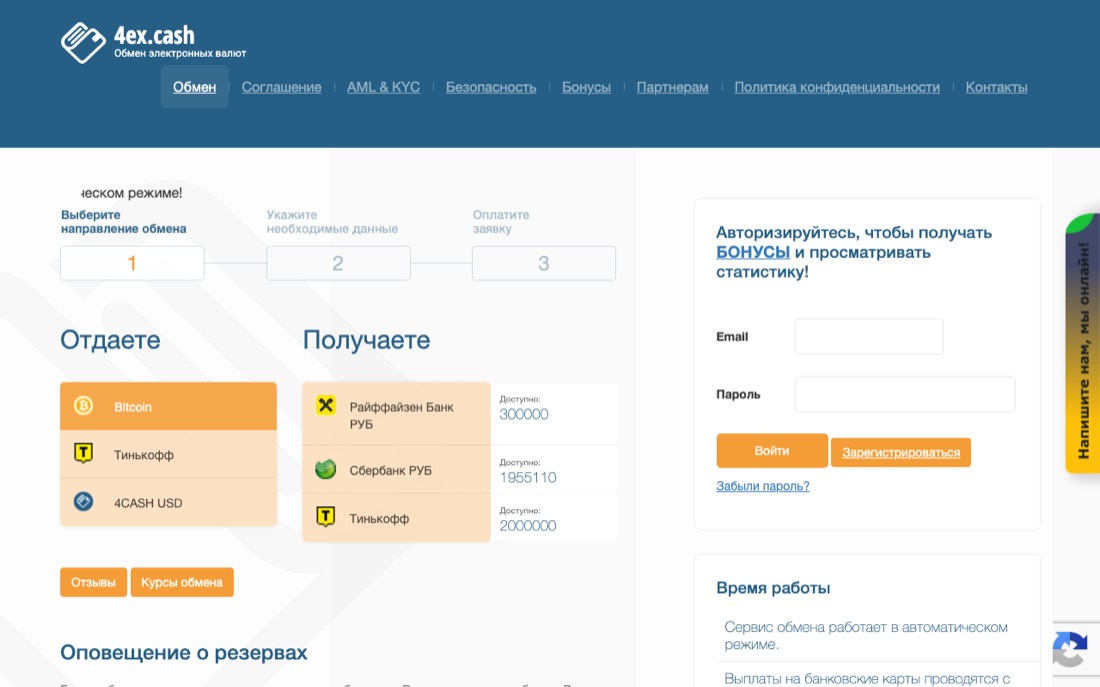Viewport: 1100px width, 687px height.
Task: Click the Выберите направление обмена label
Action: tap(123, 222)
